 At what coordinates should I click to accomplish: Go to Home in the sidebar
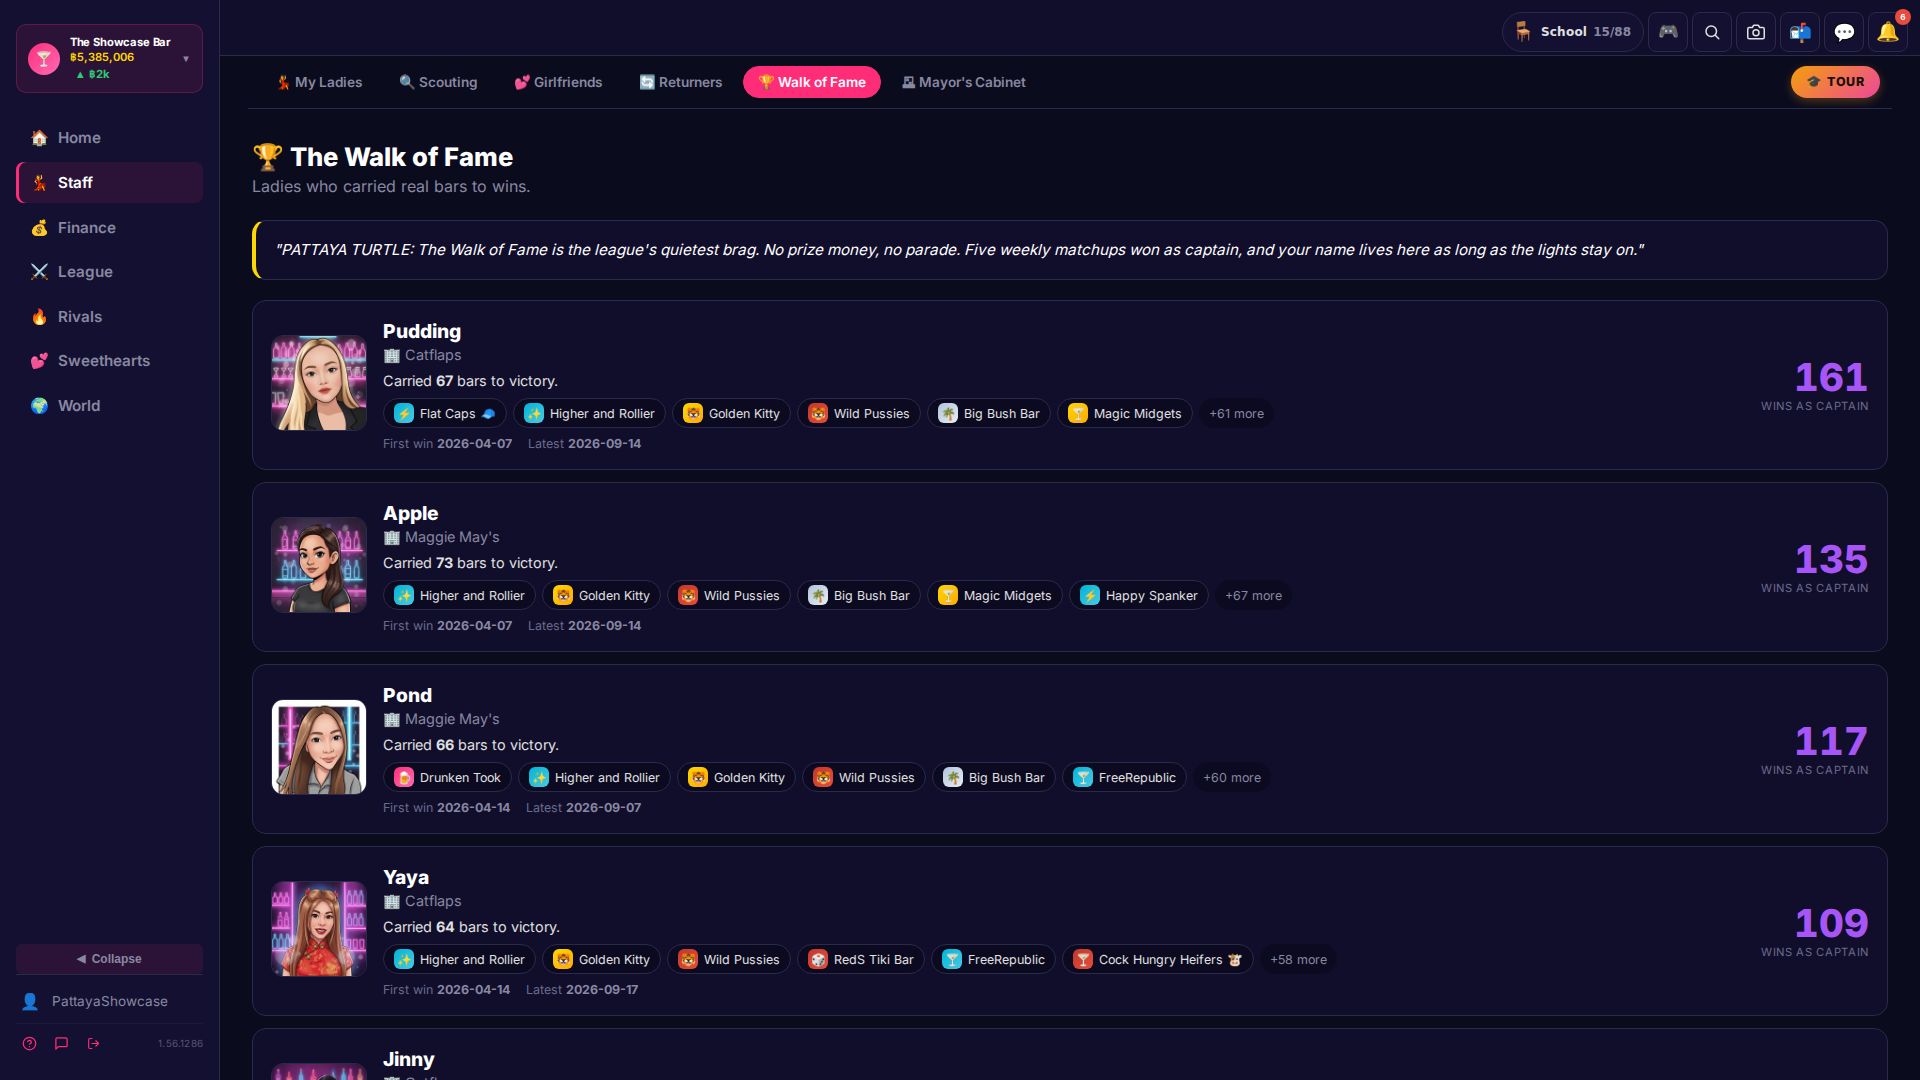click(110, 138)
